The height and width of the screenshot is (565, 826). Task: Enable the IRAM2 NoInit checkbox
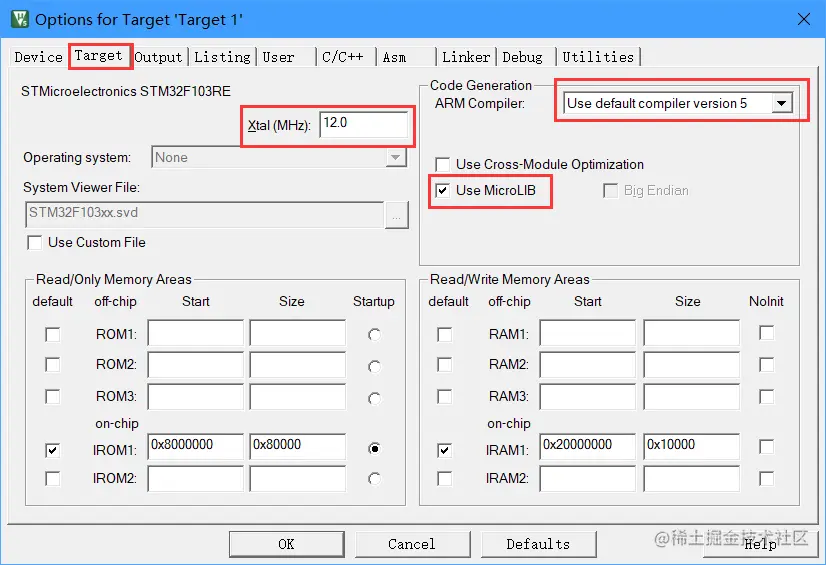pos(766,479)
